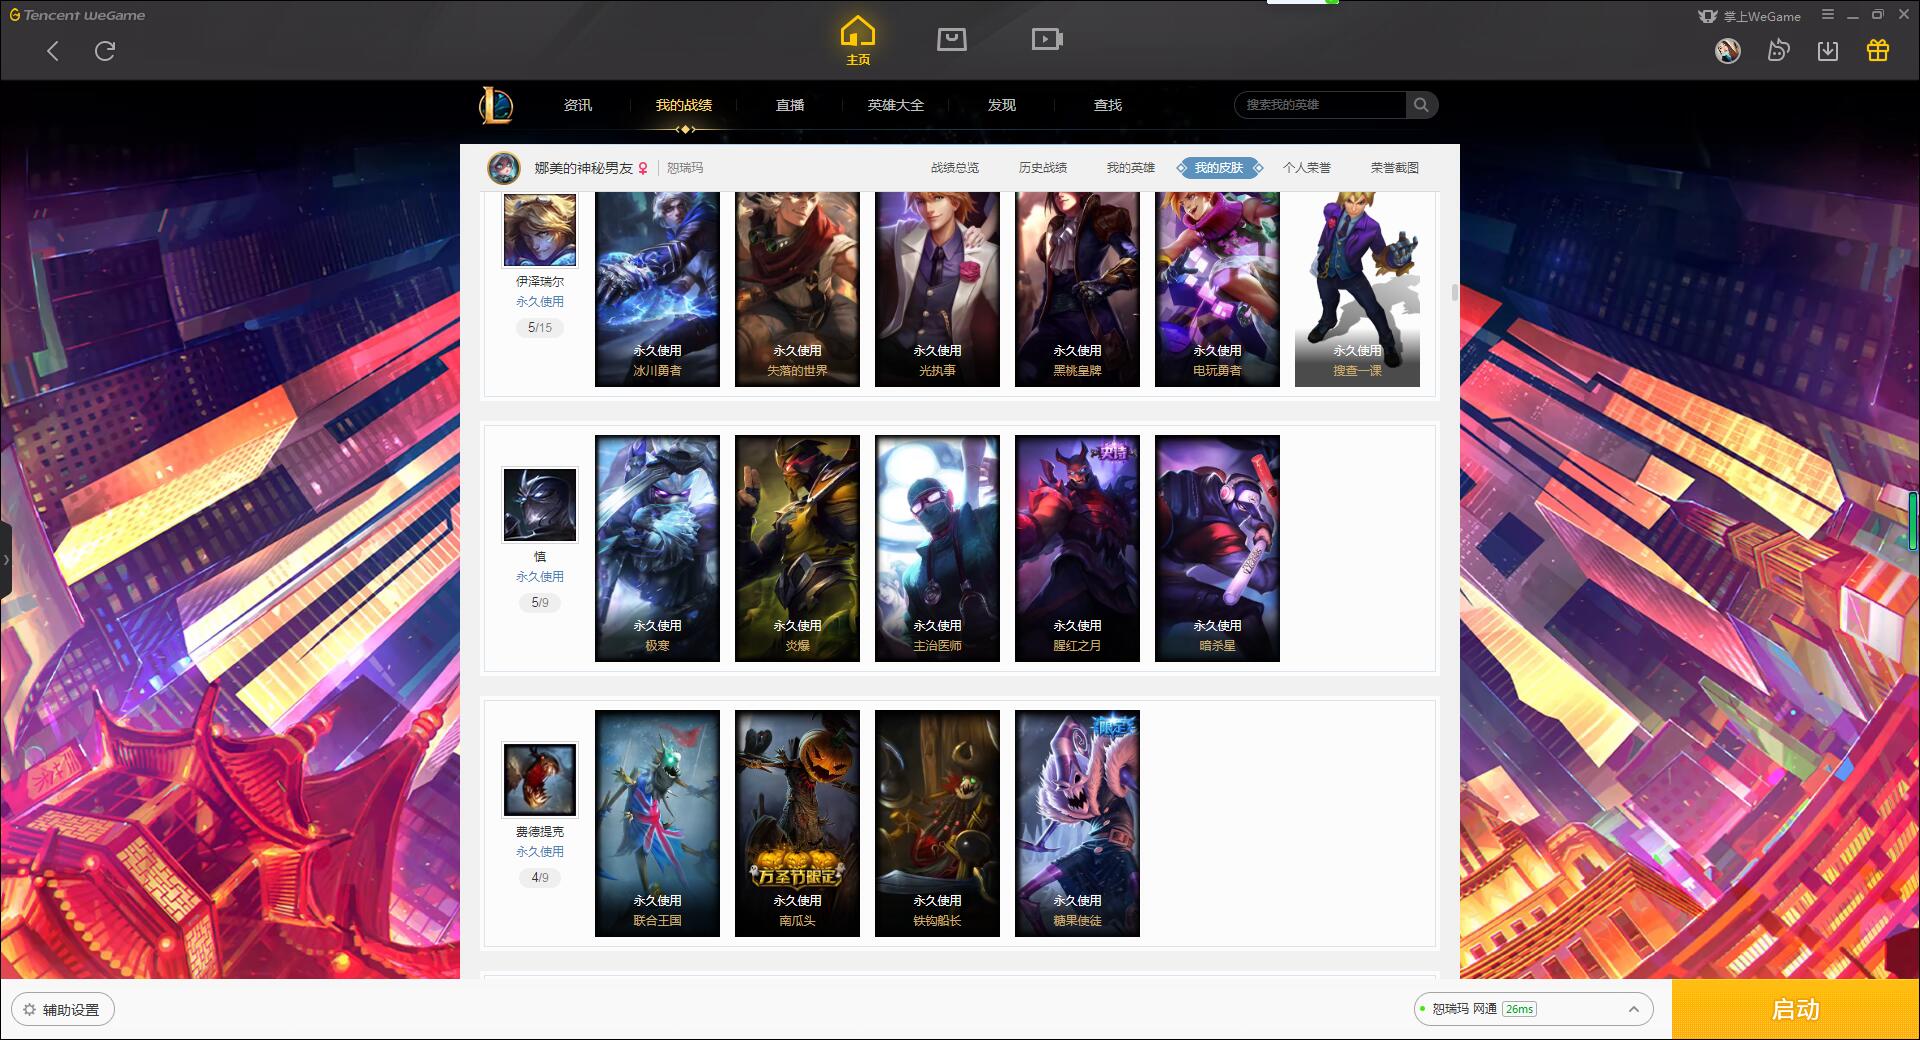Viewport: 1920px width, 1040px height.
Task: Switch to 战绩总览 sub-tab
Action: (955, 168)
